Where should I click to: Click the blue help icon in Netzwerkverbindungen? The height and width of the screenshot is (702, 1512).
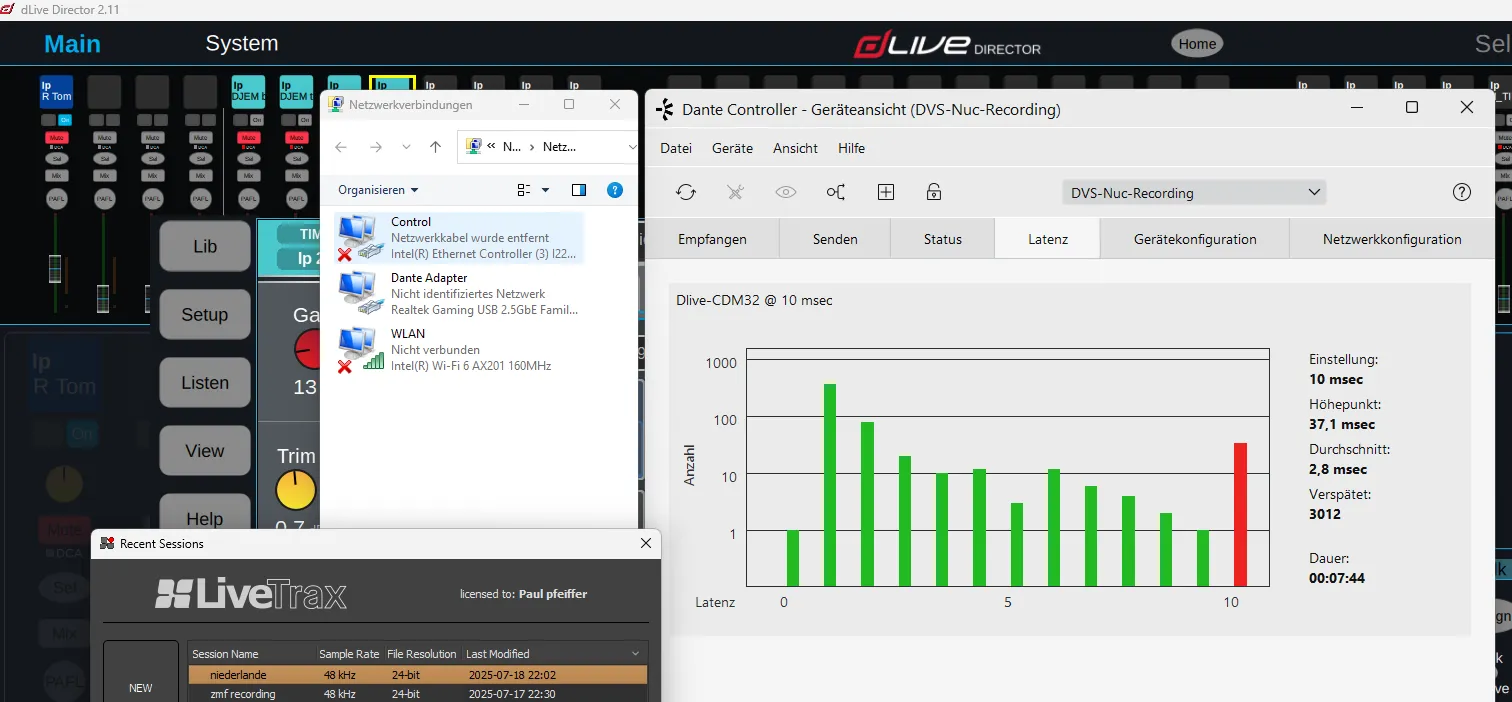615,190
